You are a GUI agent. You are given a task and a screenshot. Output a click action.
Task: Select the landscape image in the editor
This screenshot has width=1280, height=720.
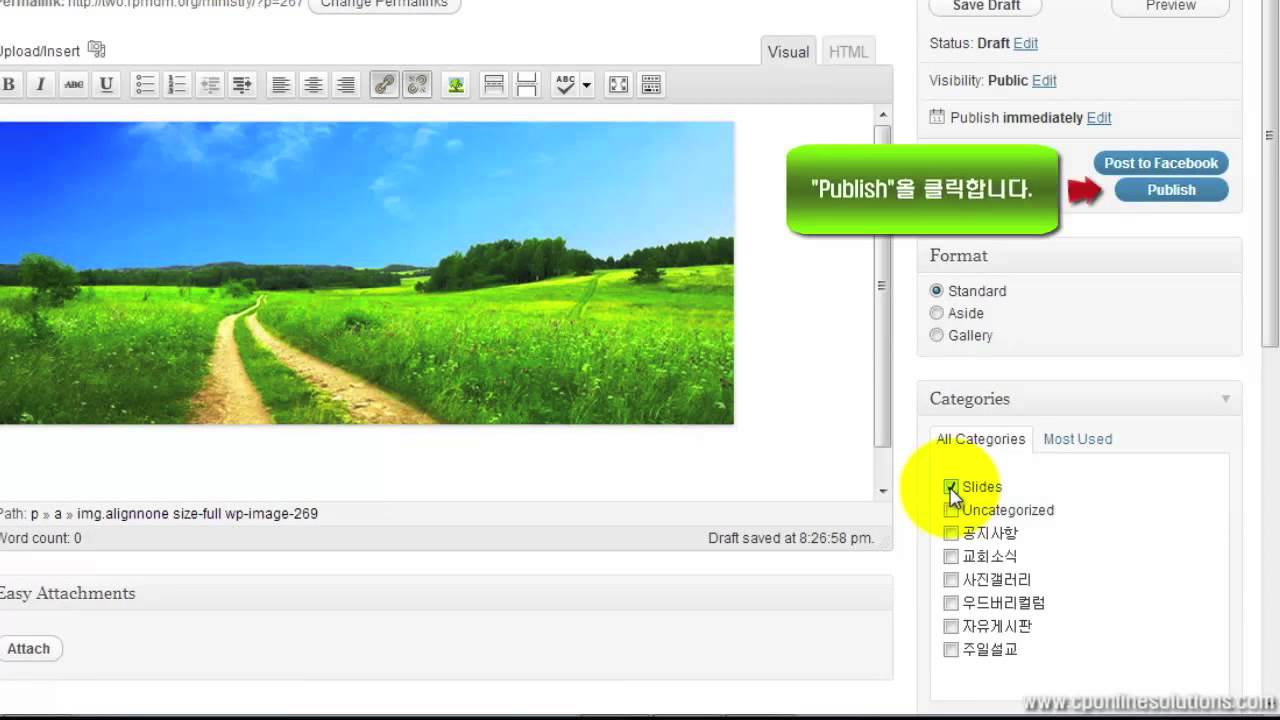pos(367,273)
